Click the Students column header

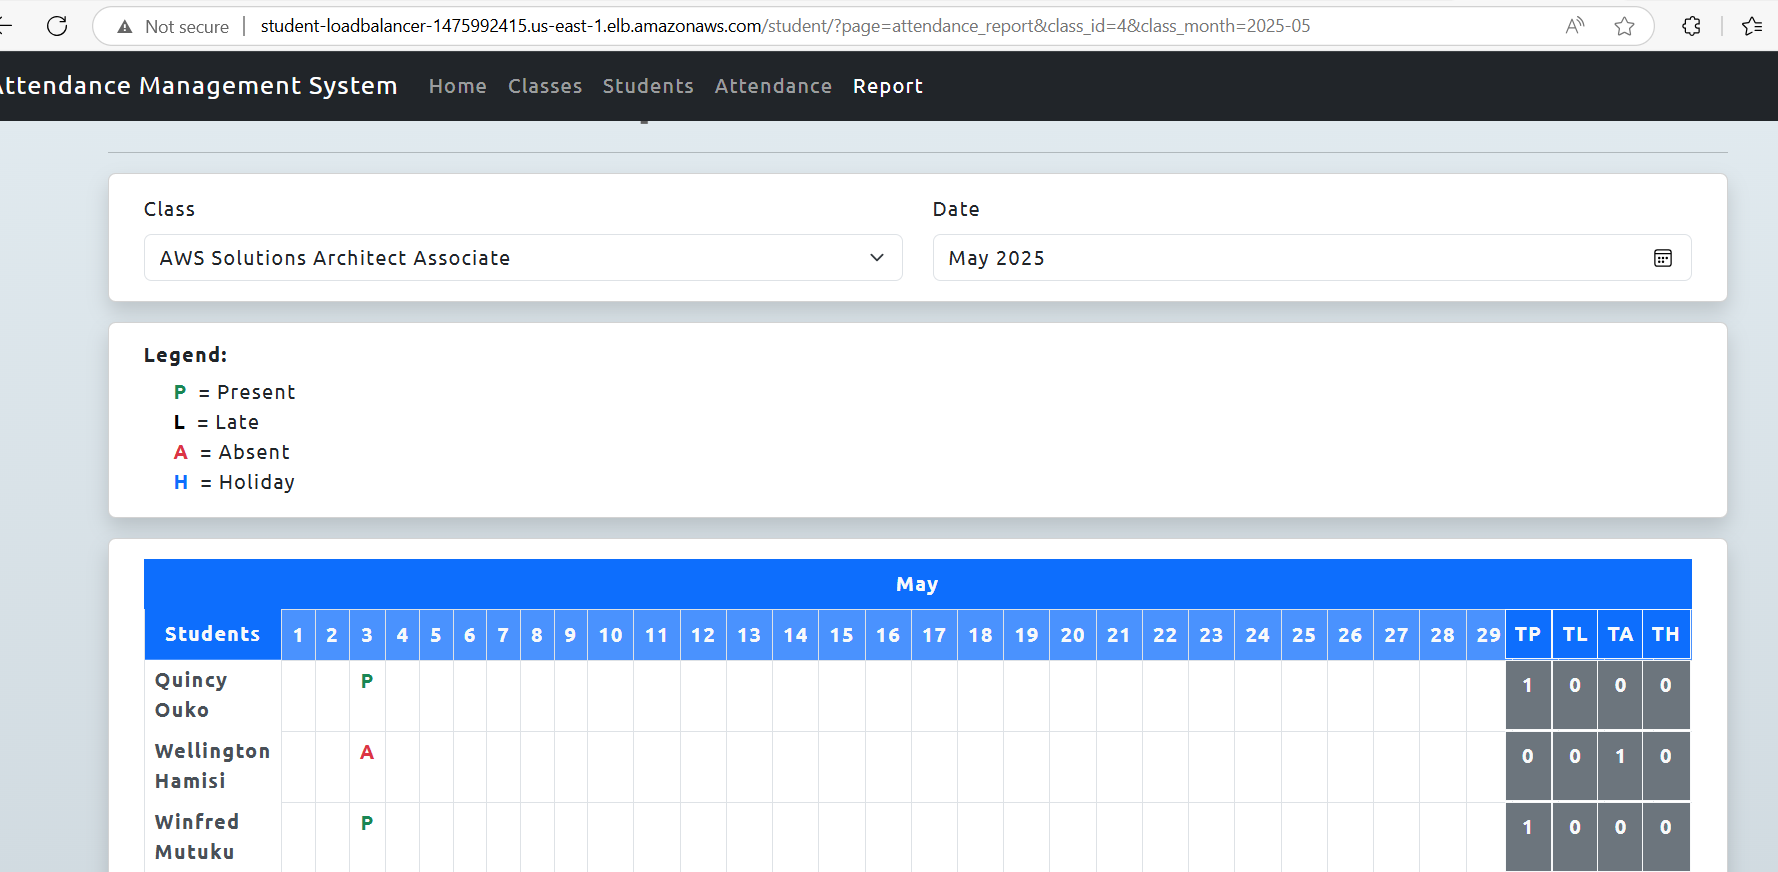(213, 634)
